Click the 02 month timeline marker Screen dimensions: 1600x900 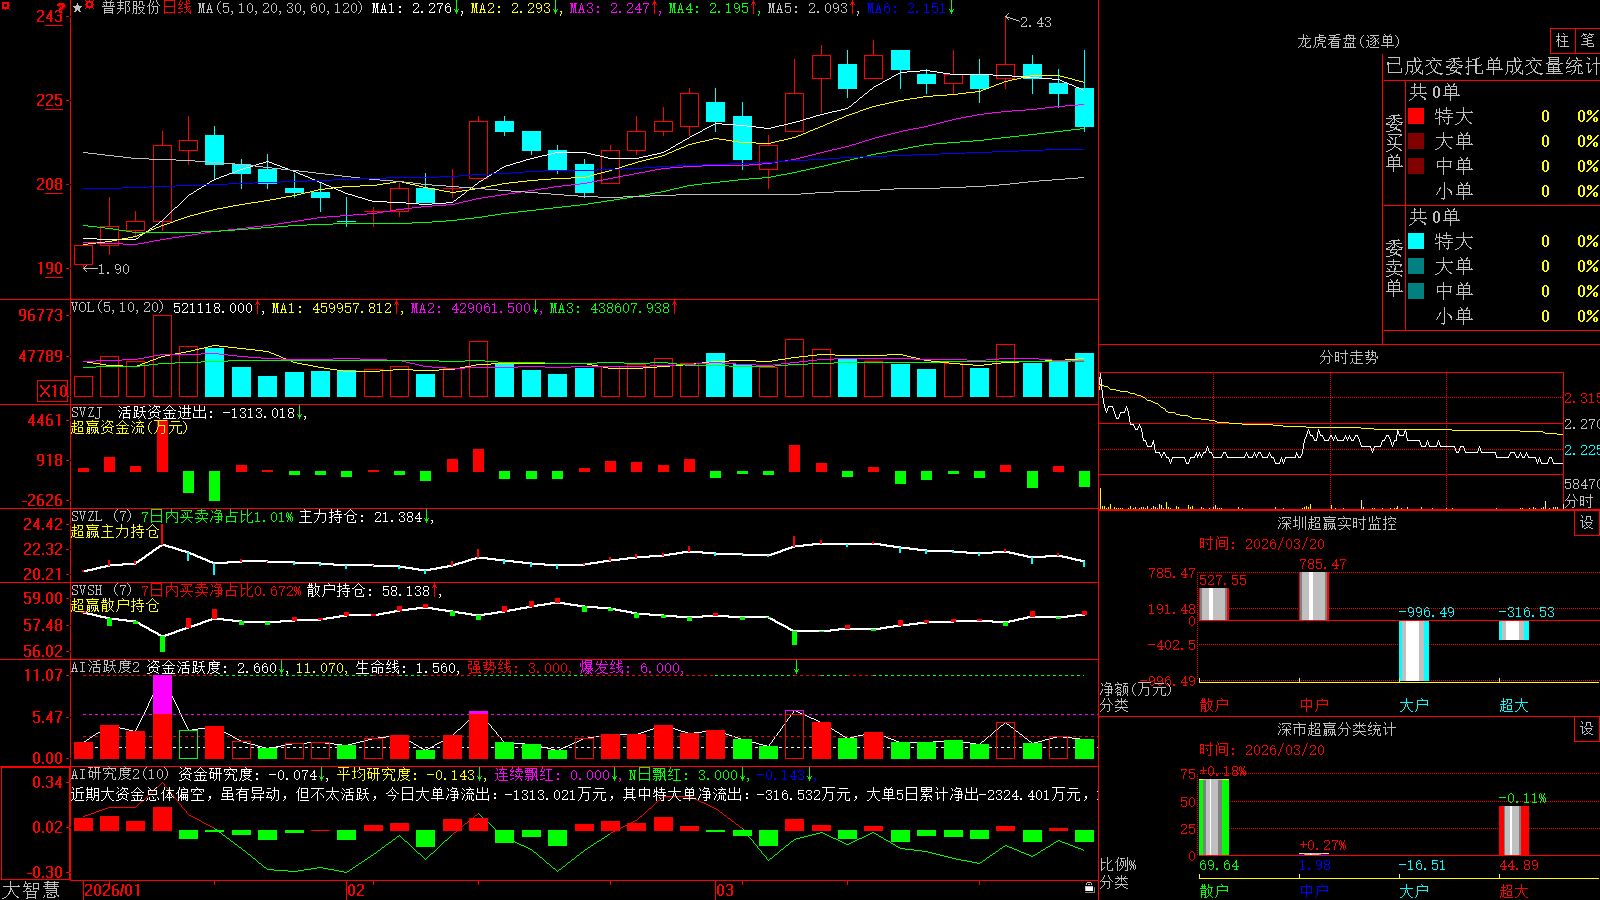point(355,890)
